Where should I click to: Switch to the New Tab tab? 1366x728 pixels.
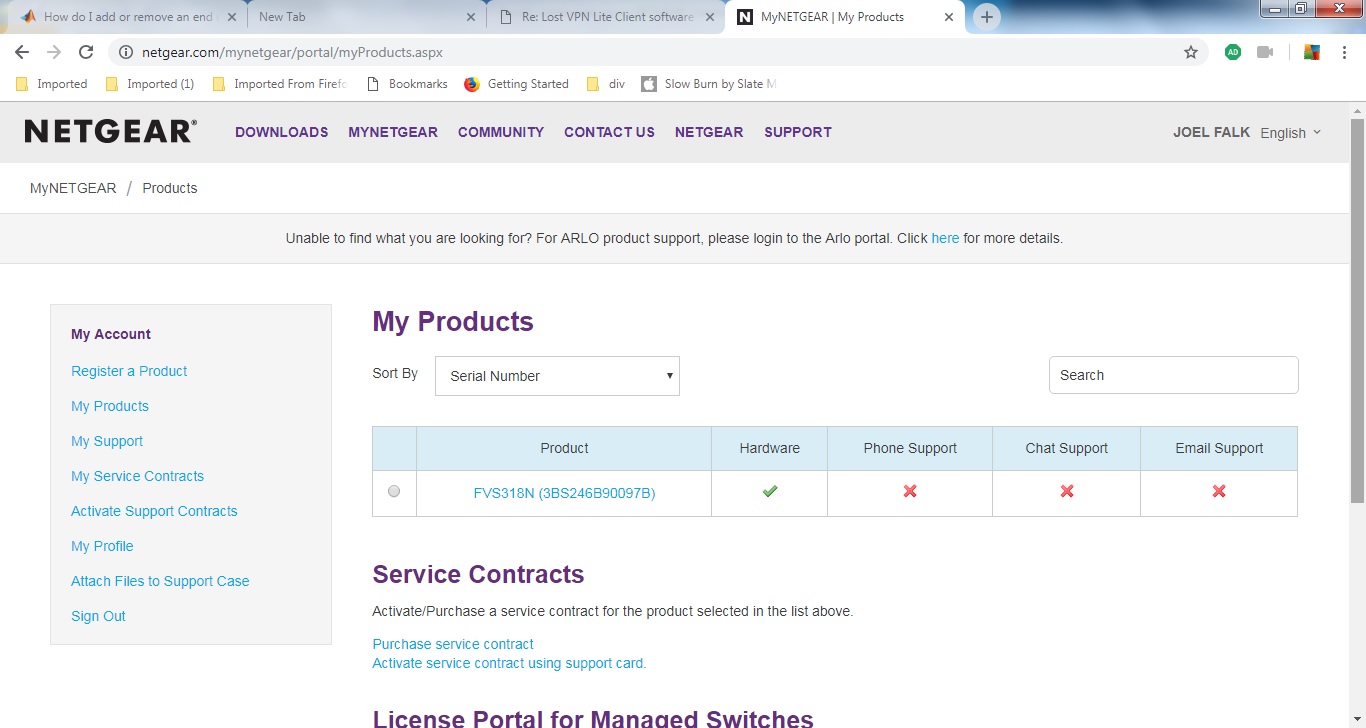366,17
